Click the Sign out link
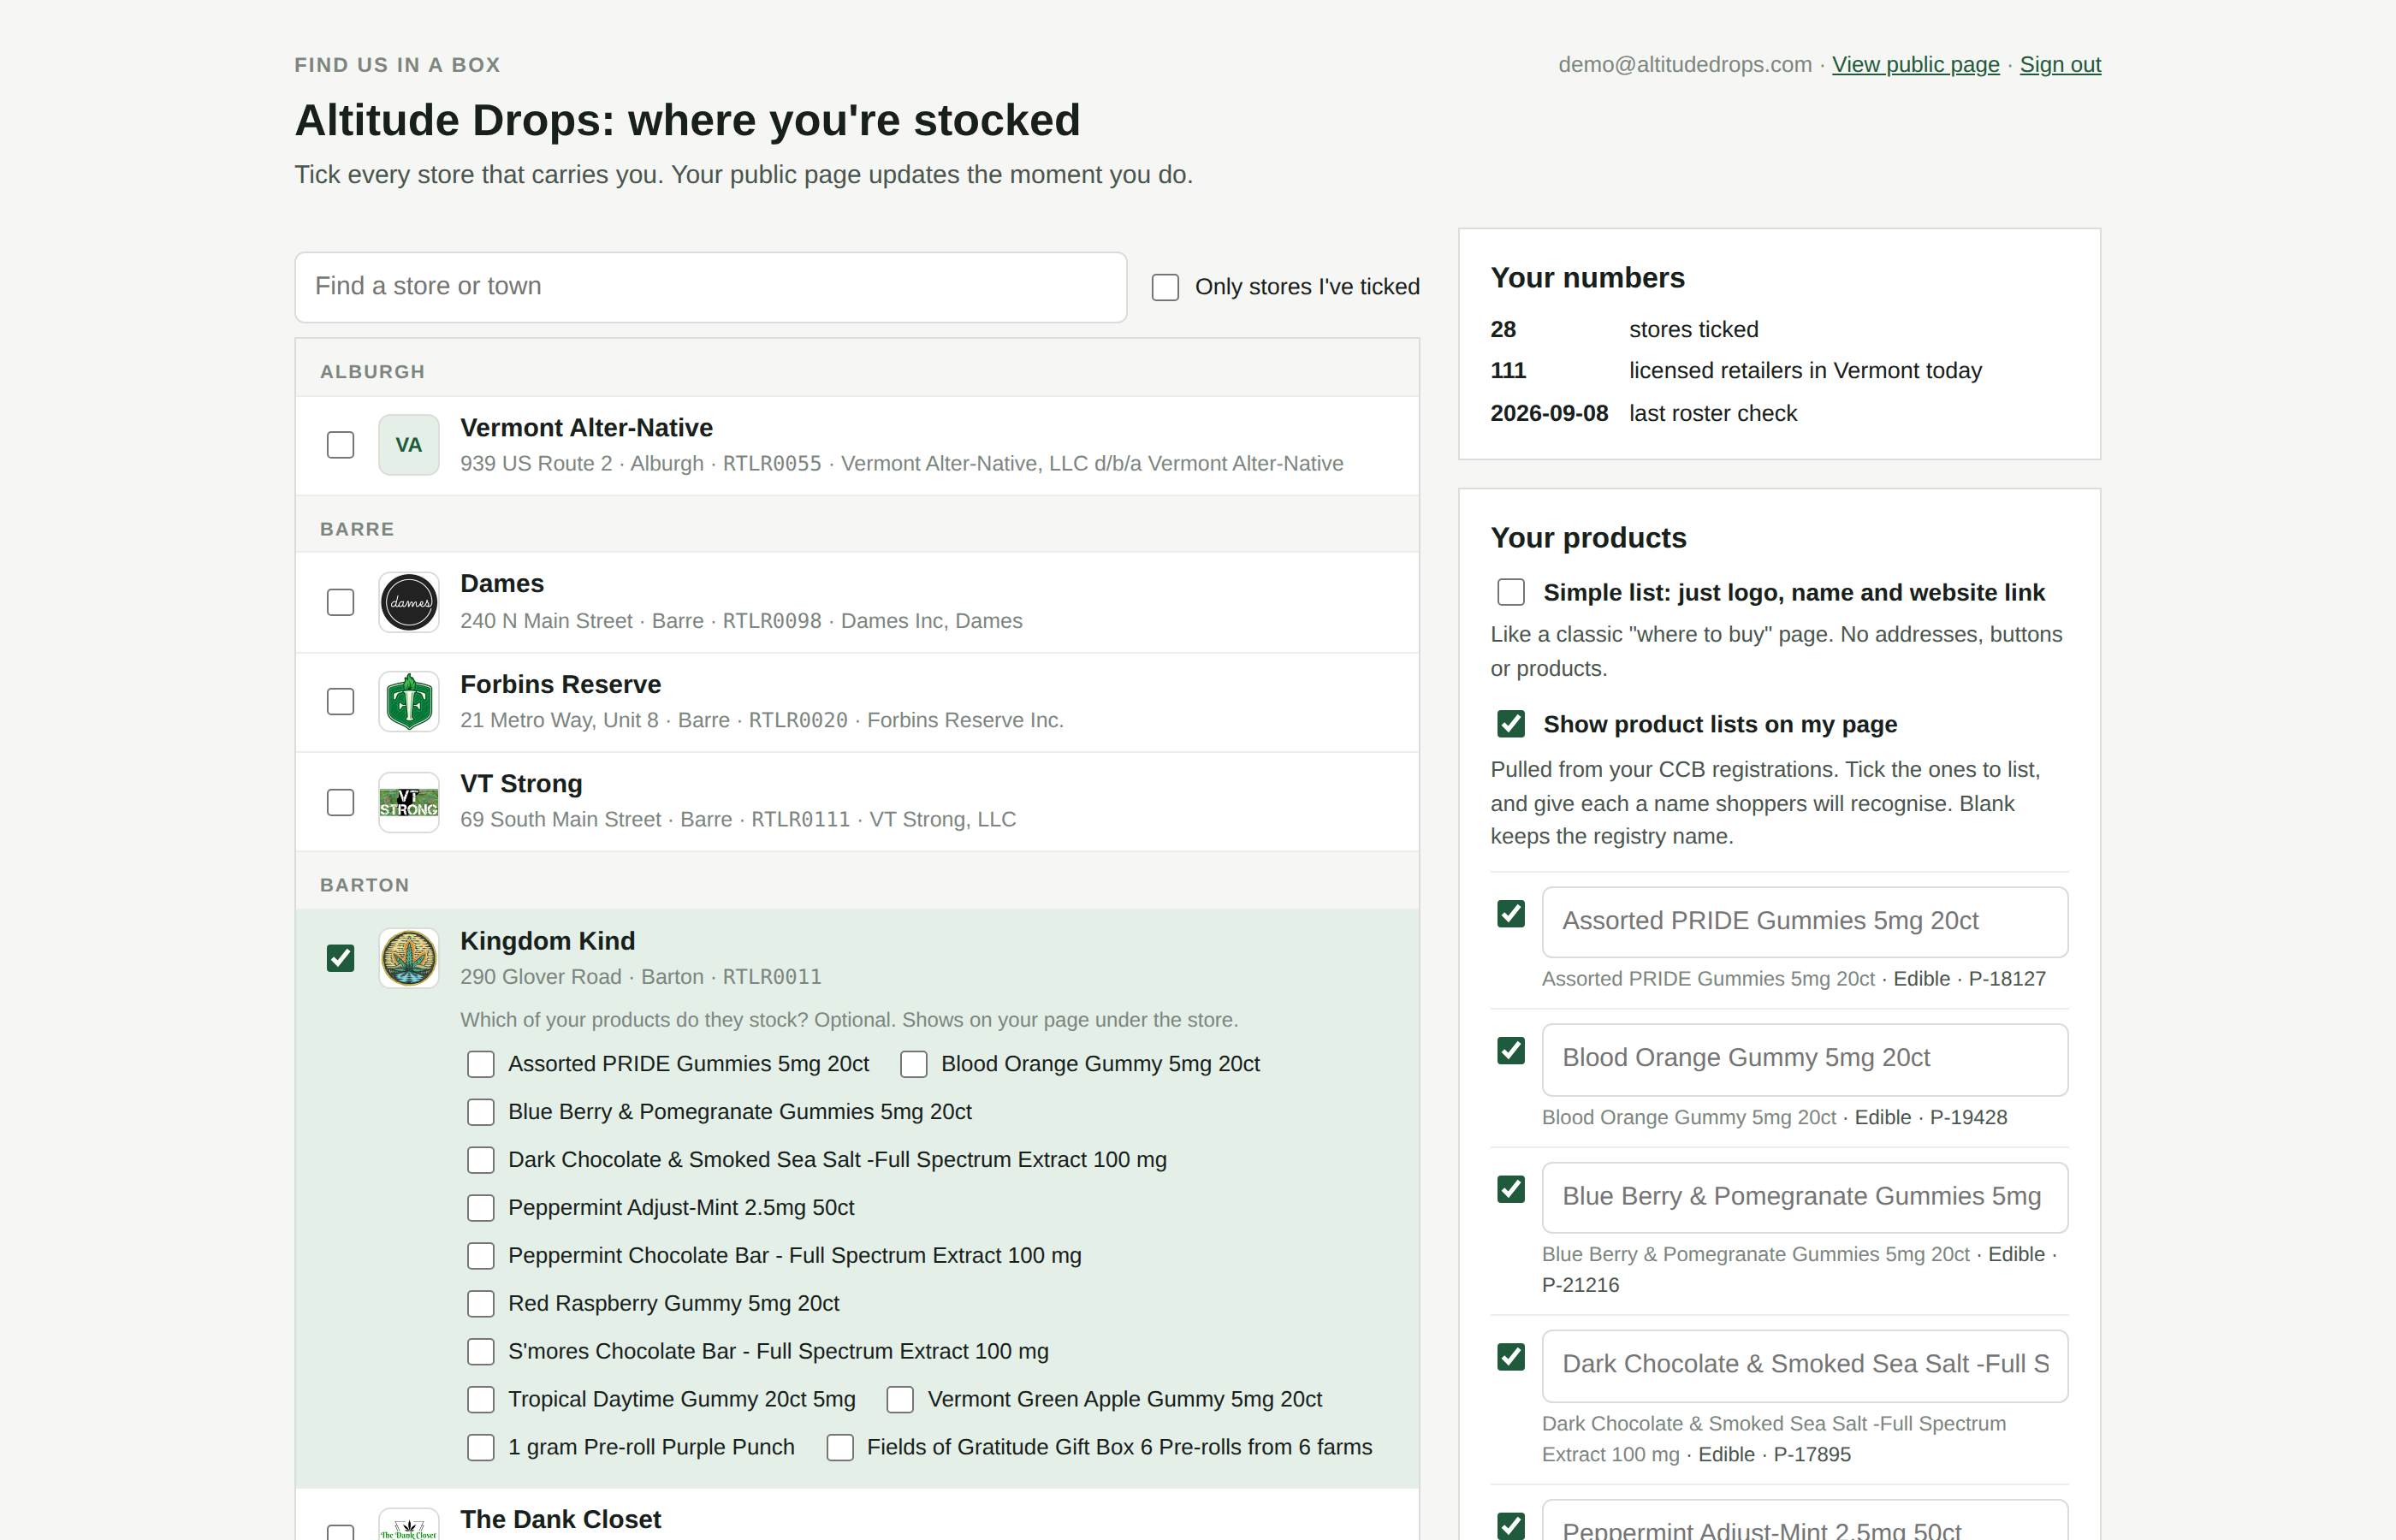Viewport: 2396px width, 1540px height. tap(2060, 64)
